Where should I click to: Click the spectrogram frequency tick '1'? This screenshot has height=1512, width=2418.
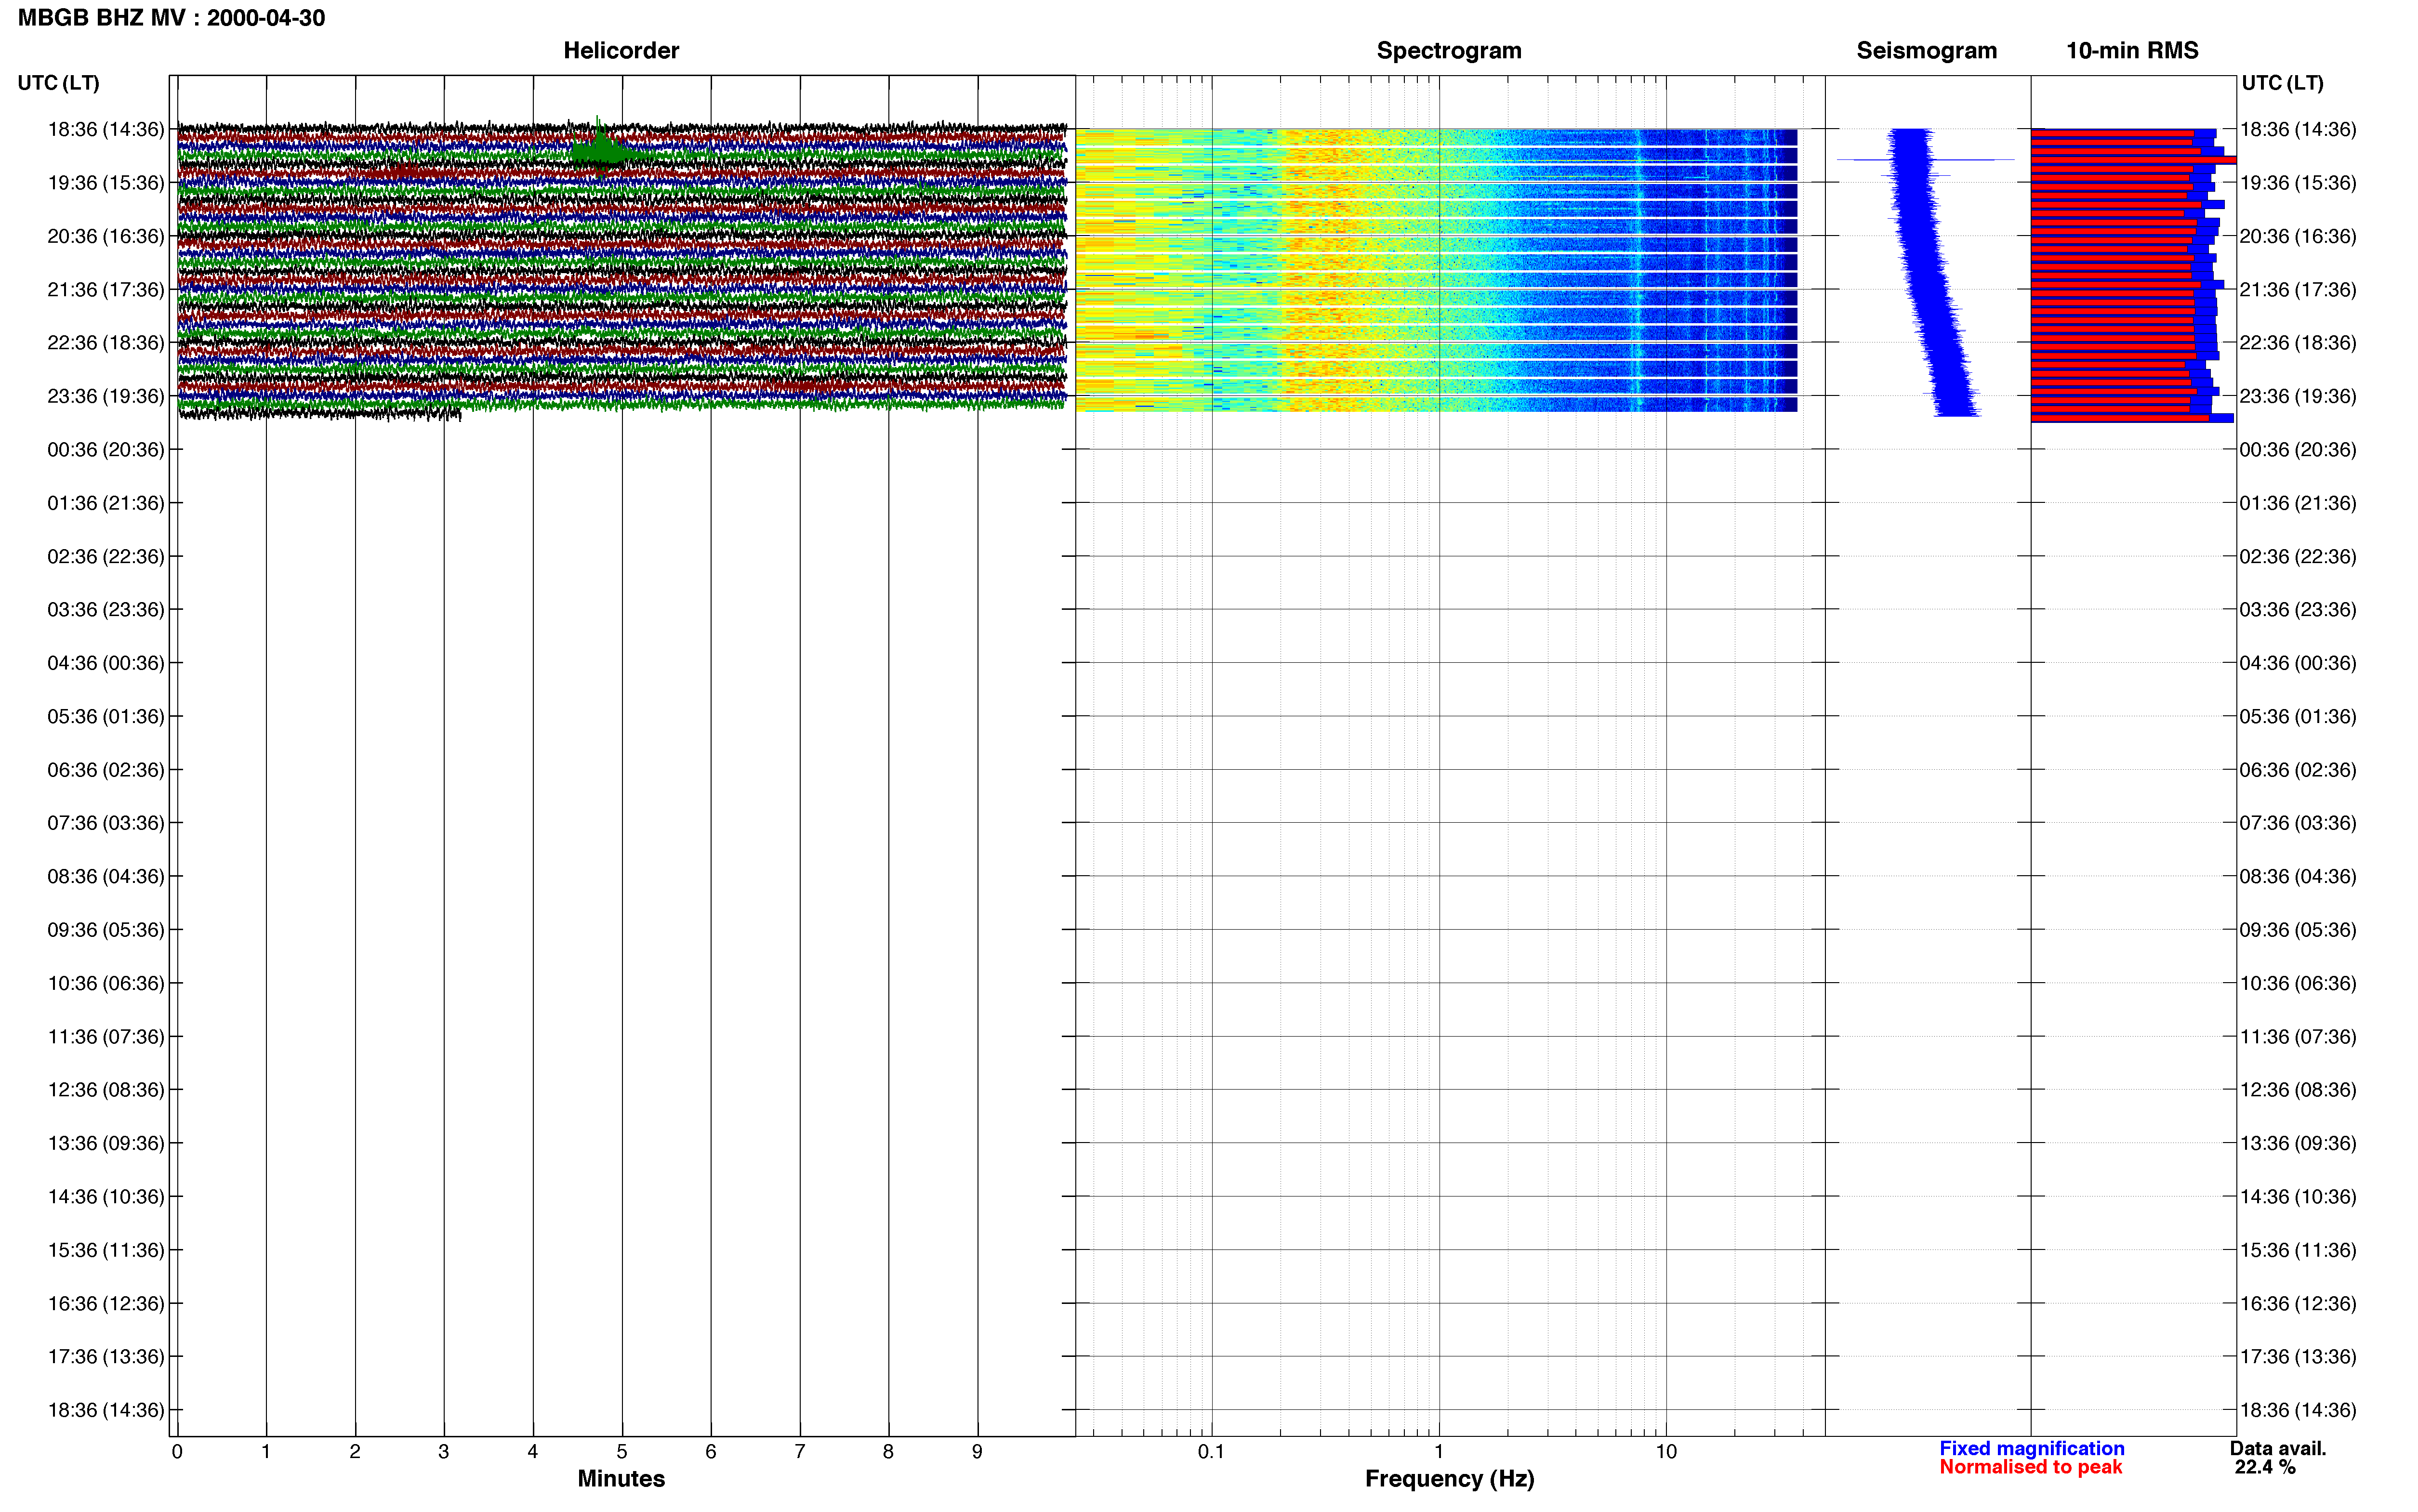(1439, 1452)
